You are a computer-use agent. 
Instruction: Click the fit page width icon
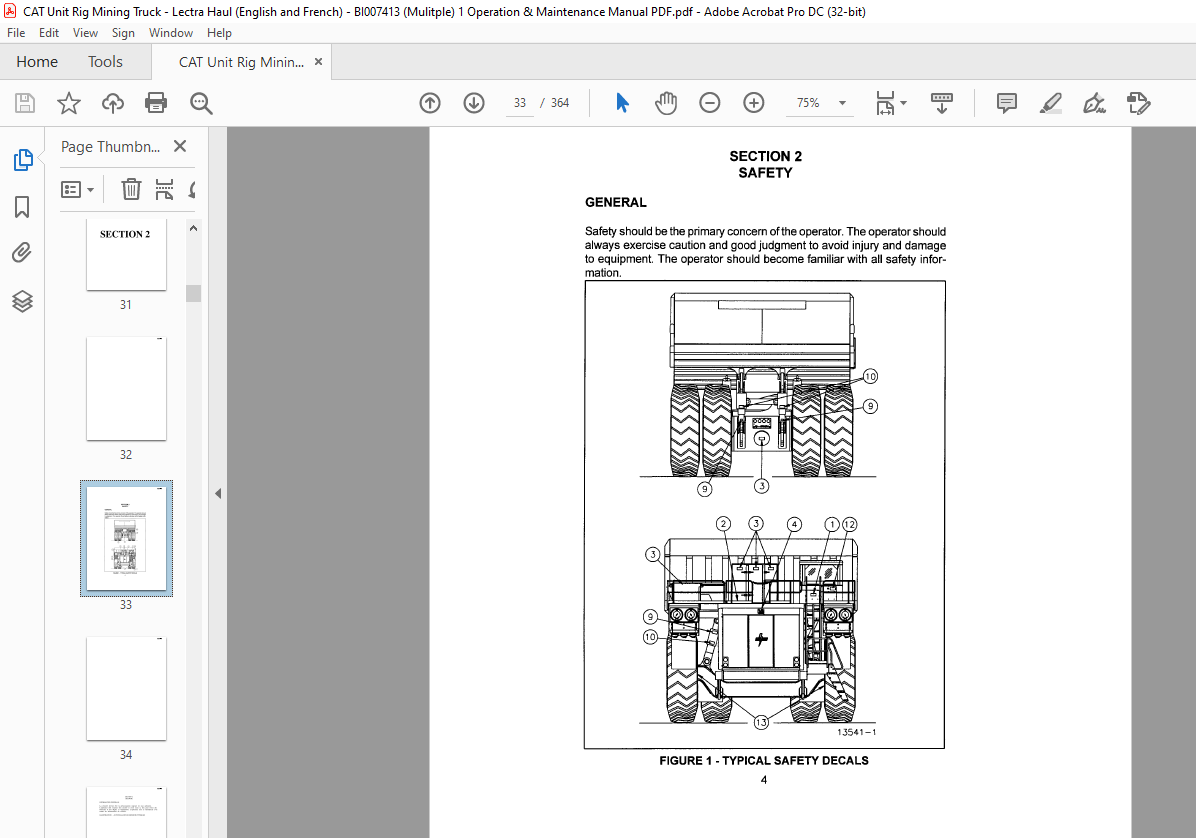885,103
